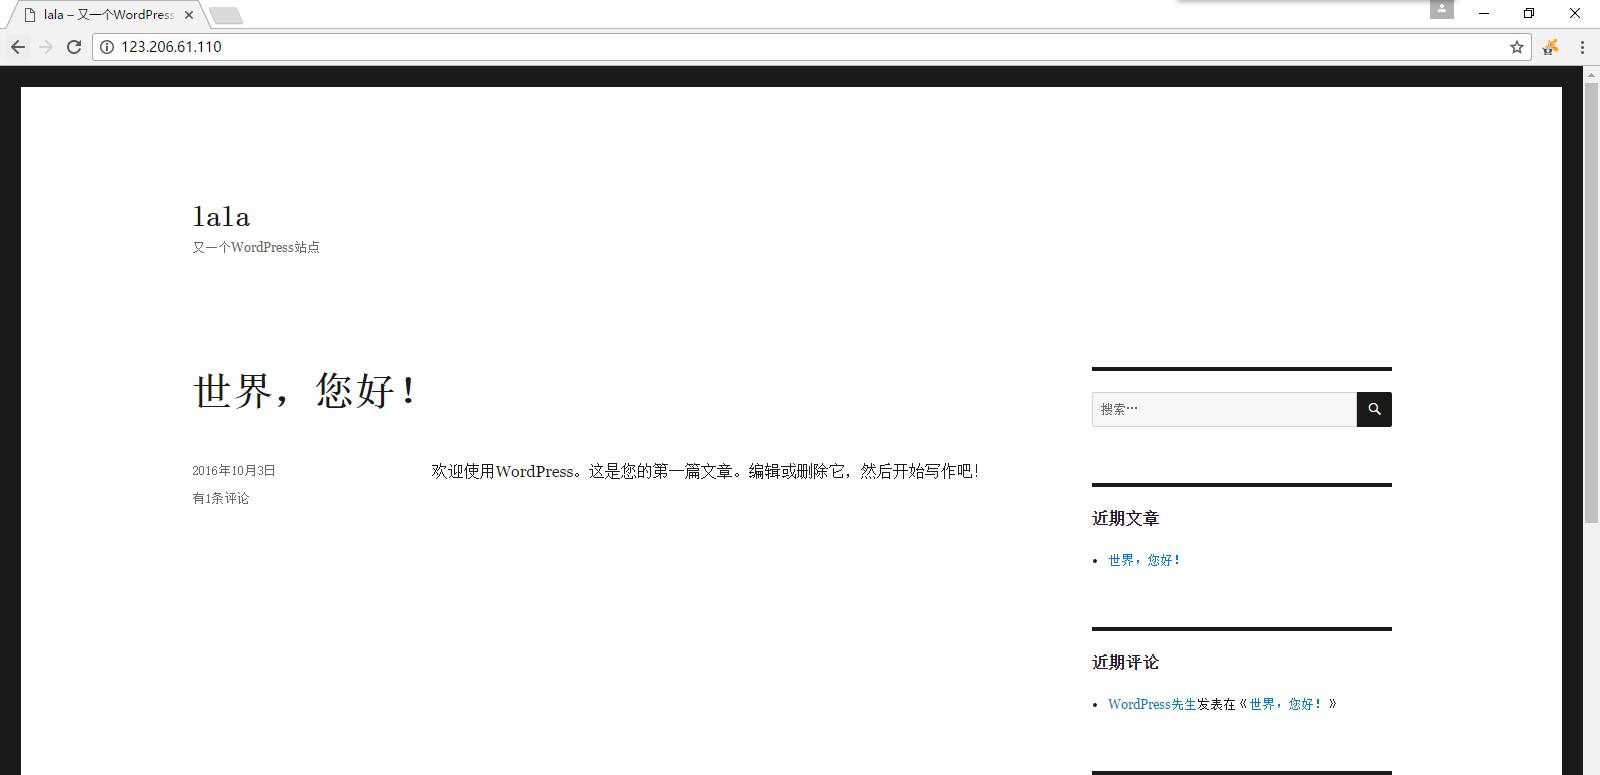This screenshot has height=775, width=1600.
Task: Click the browser forward arrow
Action: [45, 47]
